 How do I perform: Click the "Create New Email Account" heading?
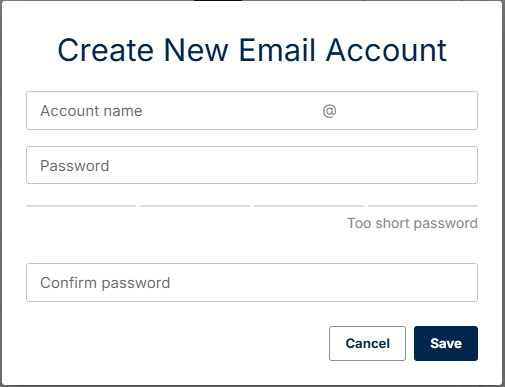click(x=252, y=50)
